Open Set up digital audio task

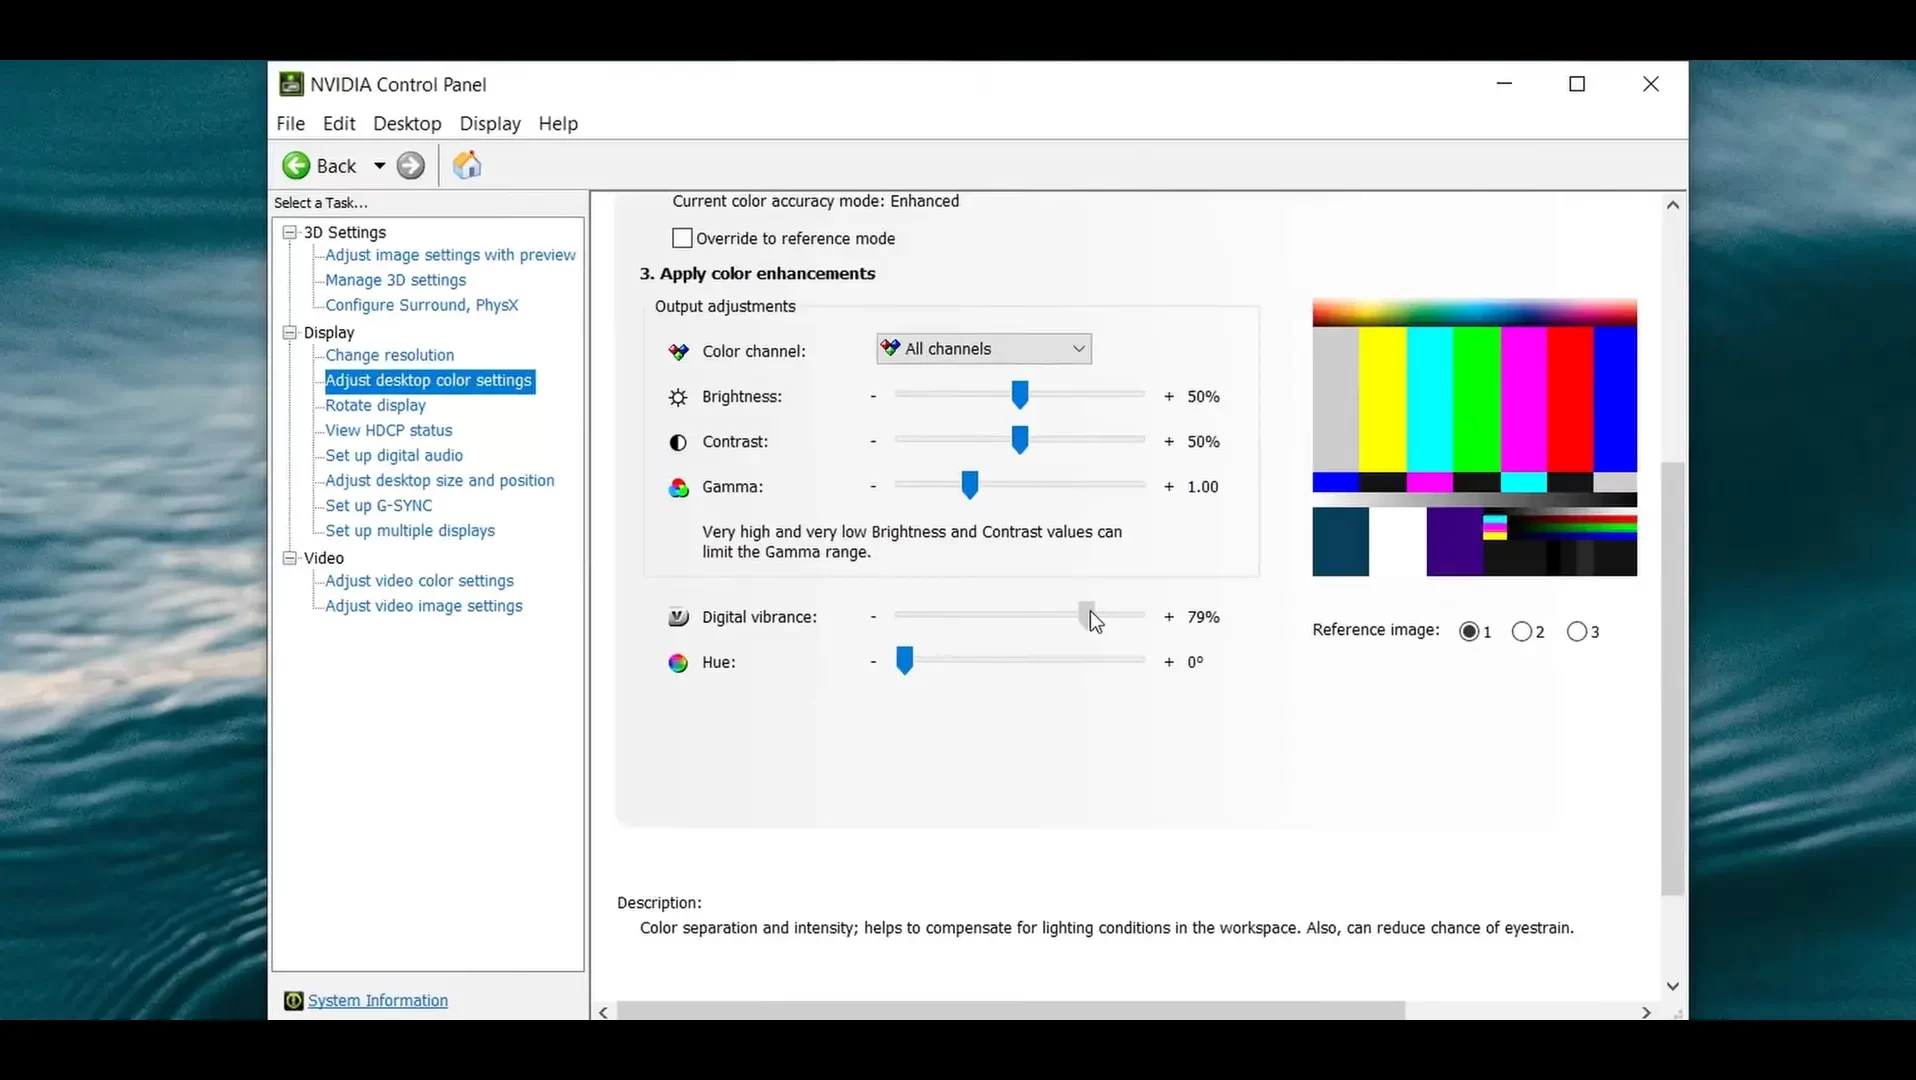pos(394,456)
